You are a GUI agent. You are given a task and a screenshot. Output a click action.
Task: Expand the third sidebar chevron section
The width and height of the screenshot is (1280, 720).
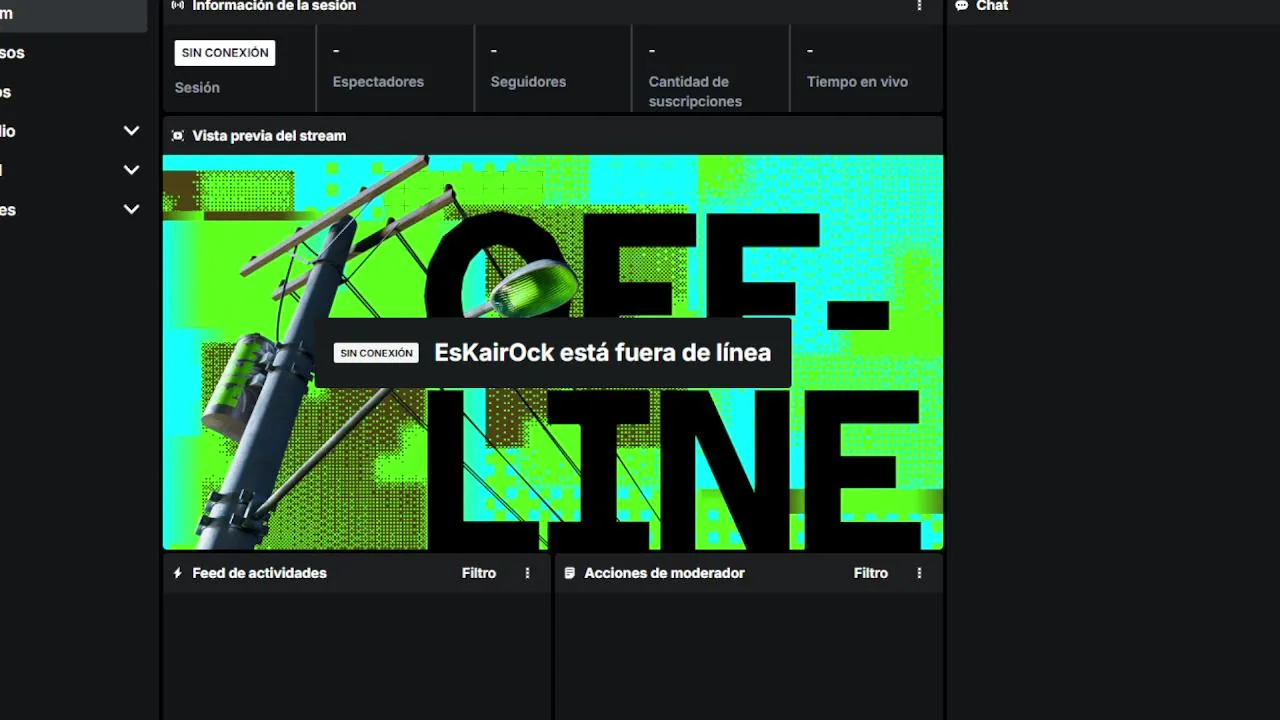point(131,210)
